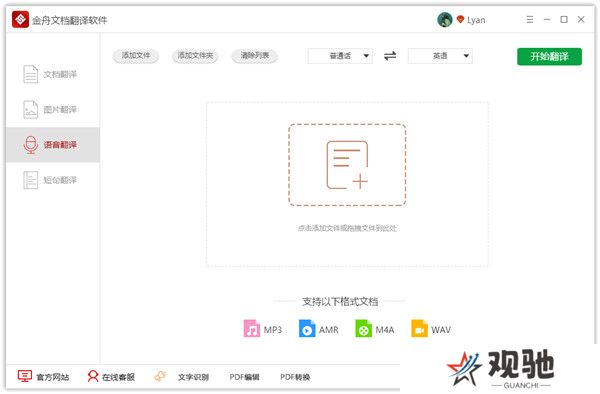Viewport: 600px width, 394px height.
Task: Click the add file icon in dashed box
Action: click(x=347, y=165)
